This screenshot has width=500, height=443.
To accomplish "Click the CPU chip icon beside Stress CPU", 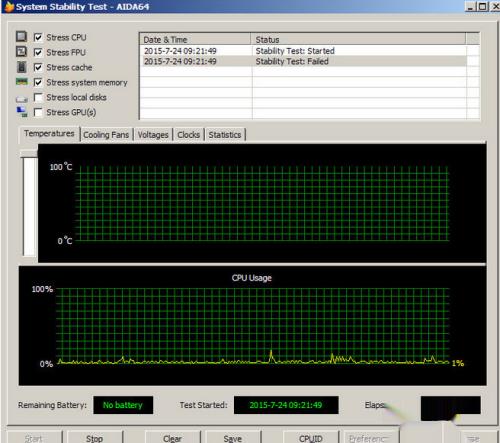I will coord(21,36).
